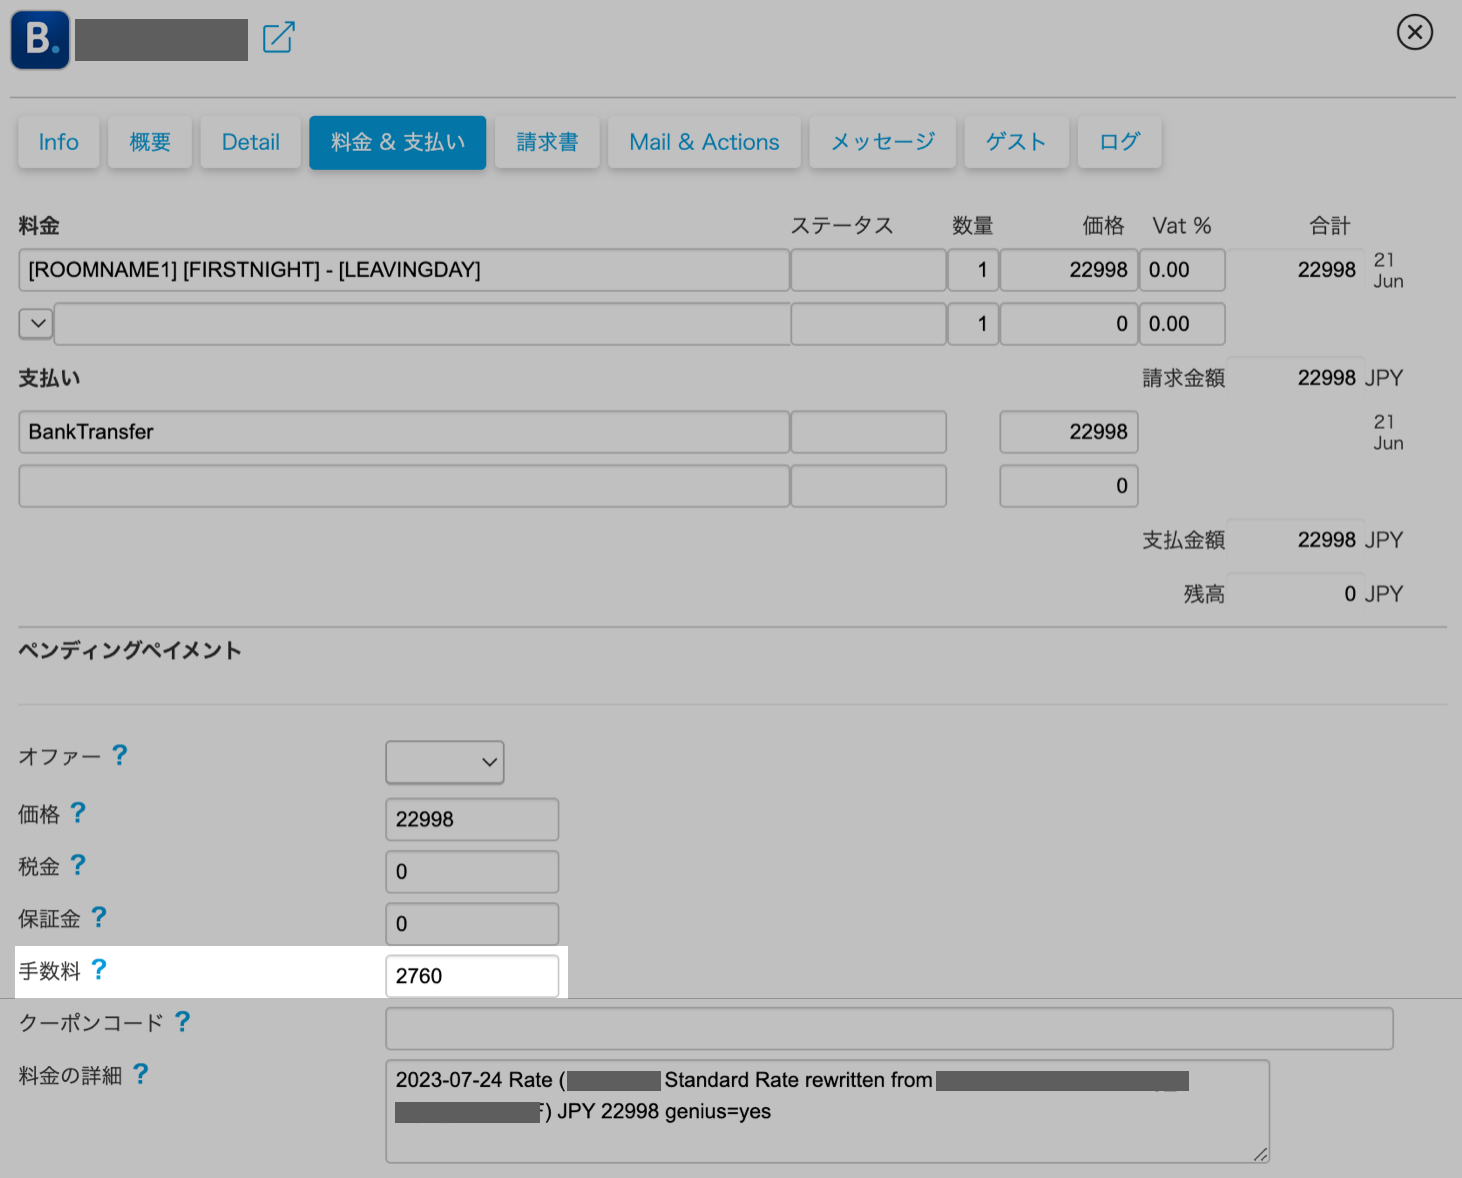Open the Mail & Actions tab
This screenshot has width=1462, height=1178.
(x=704, y=142)
